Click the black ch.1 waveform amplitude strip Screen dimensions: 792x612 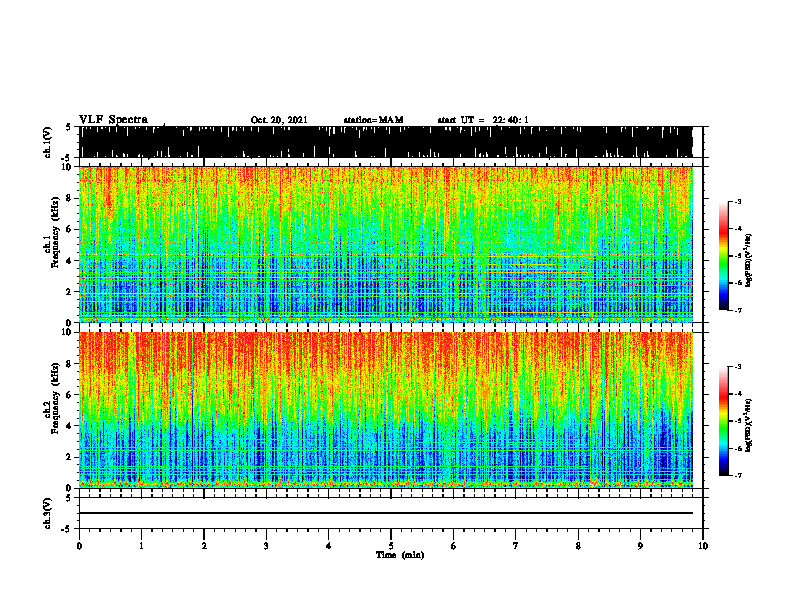385,142
